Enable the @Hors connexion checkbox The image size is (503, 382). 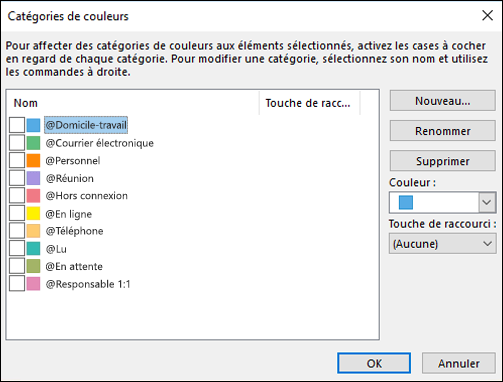point(17,196)
